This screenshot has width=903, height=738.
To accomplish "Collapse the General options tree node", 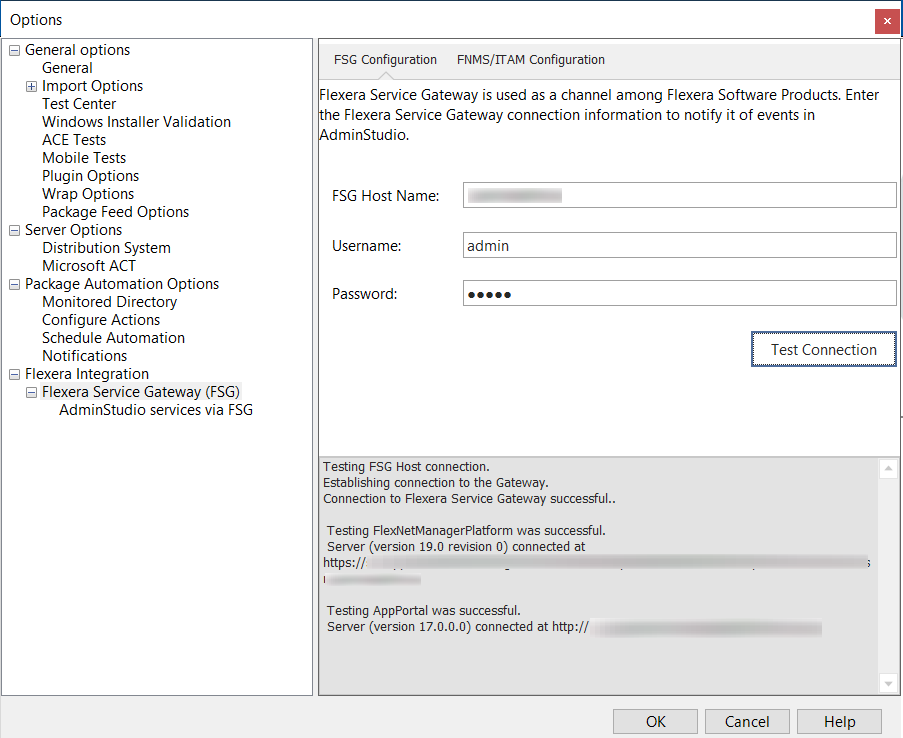I will [15, 50].
